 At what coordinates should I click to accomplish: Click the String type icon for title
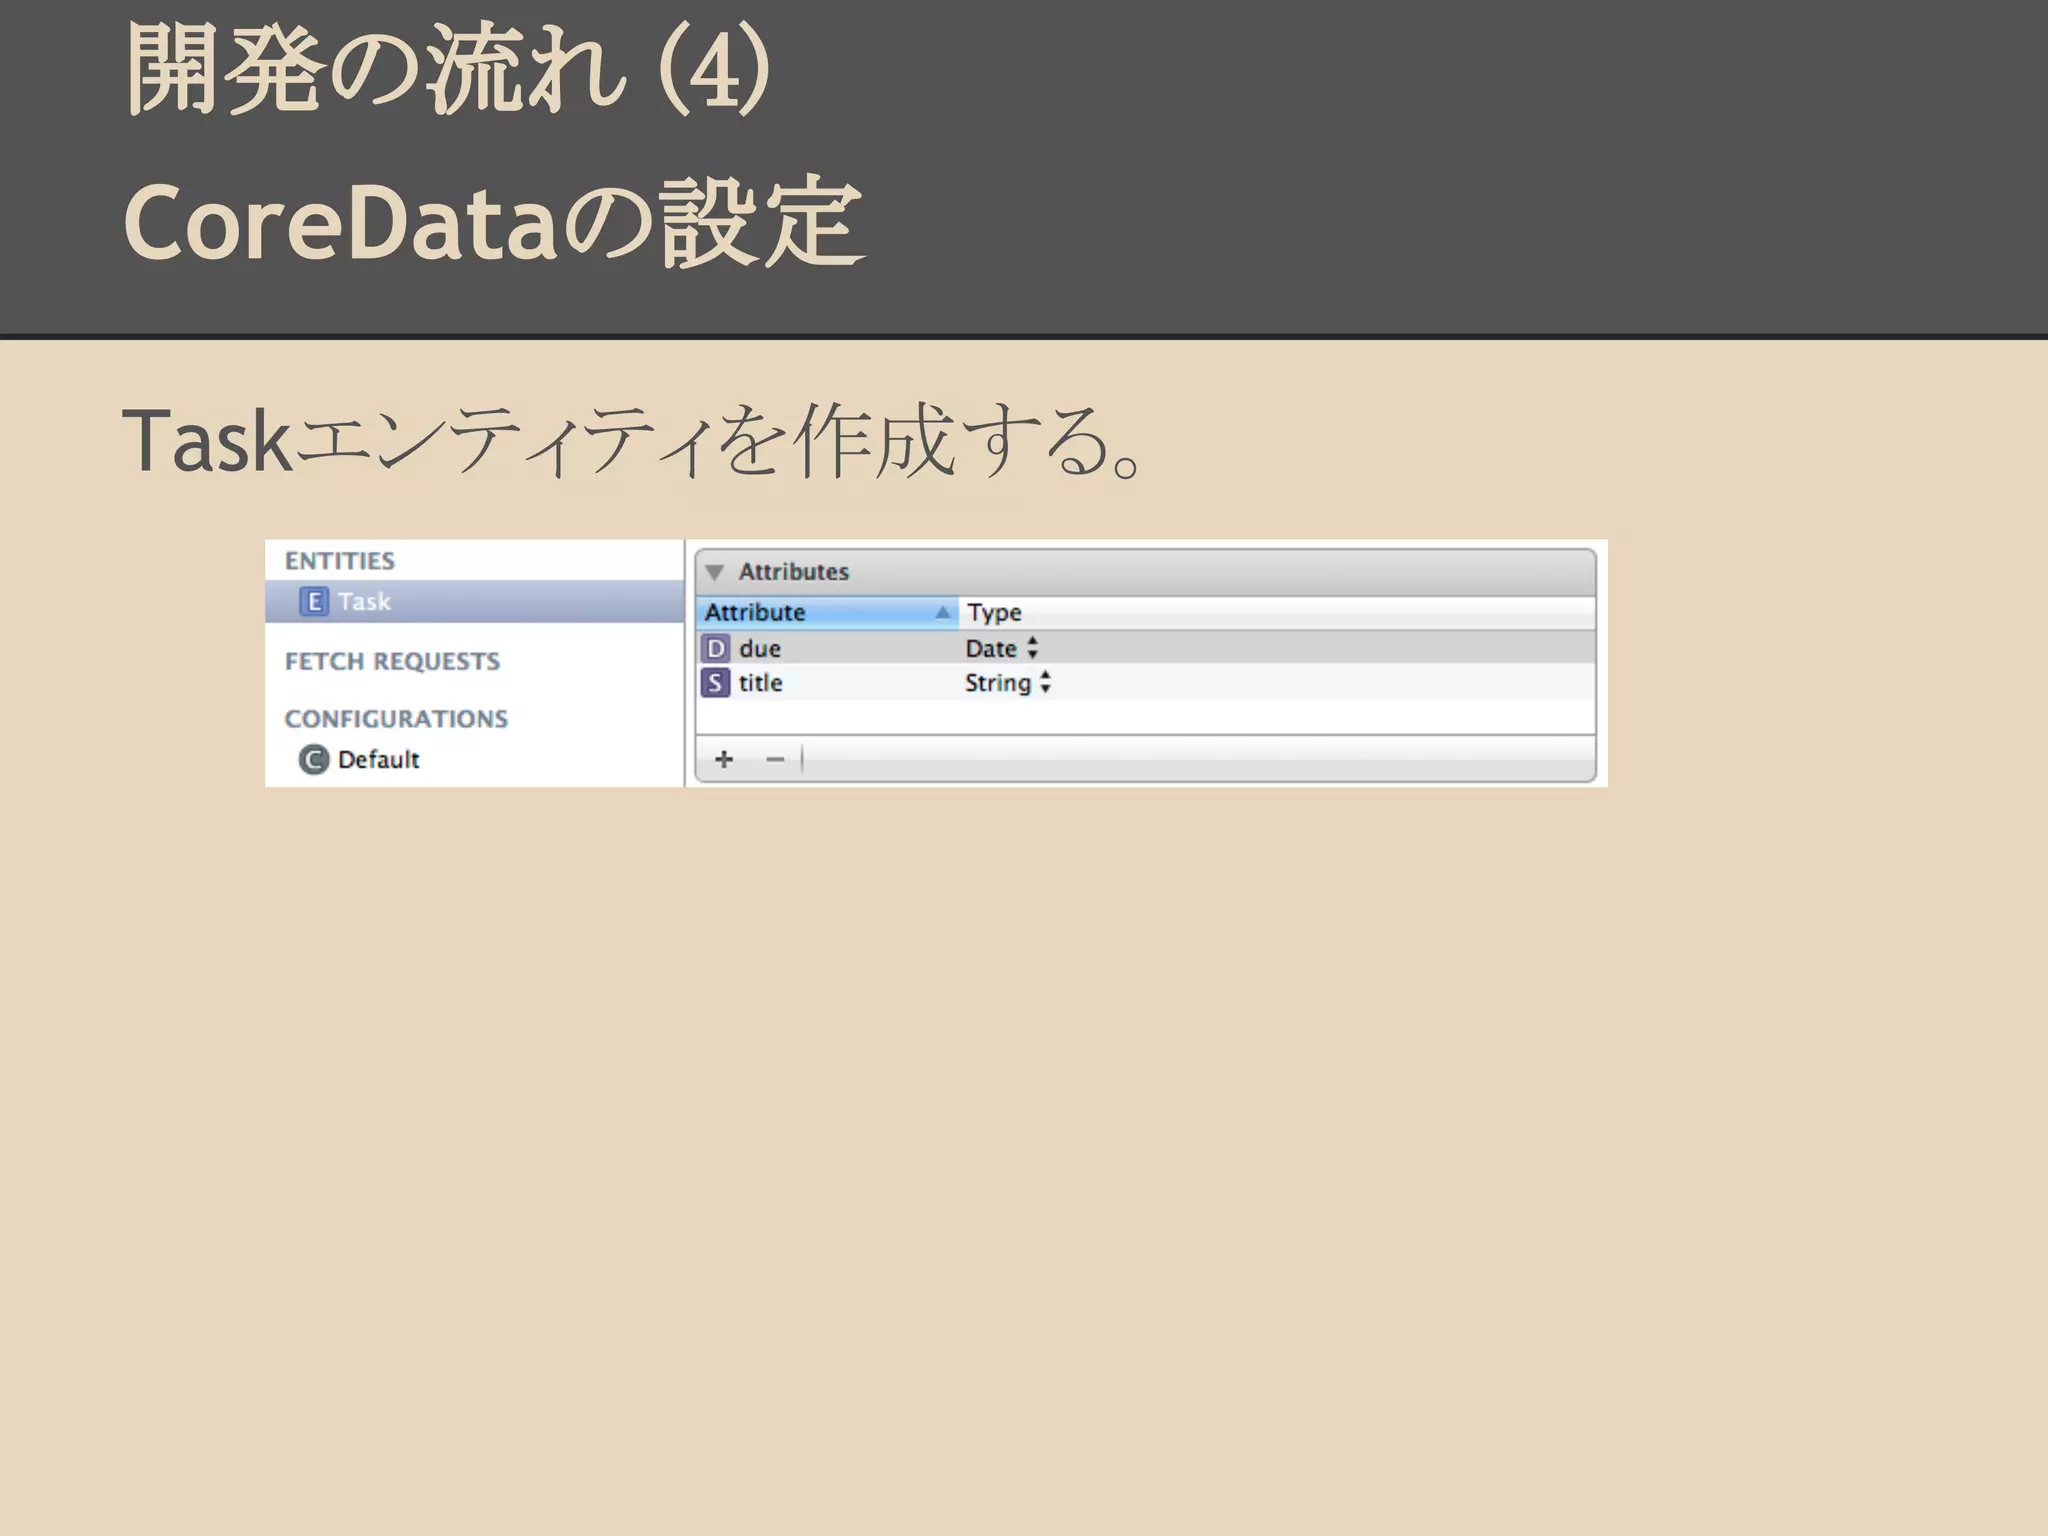click(x=715, y=683)
